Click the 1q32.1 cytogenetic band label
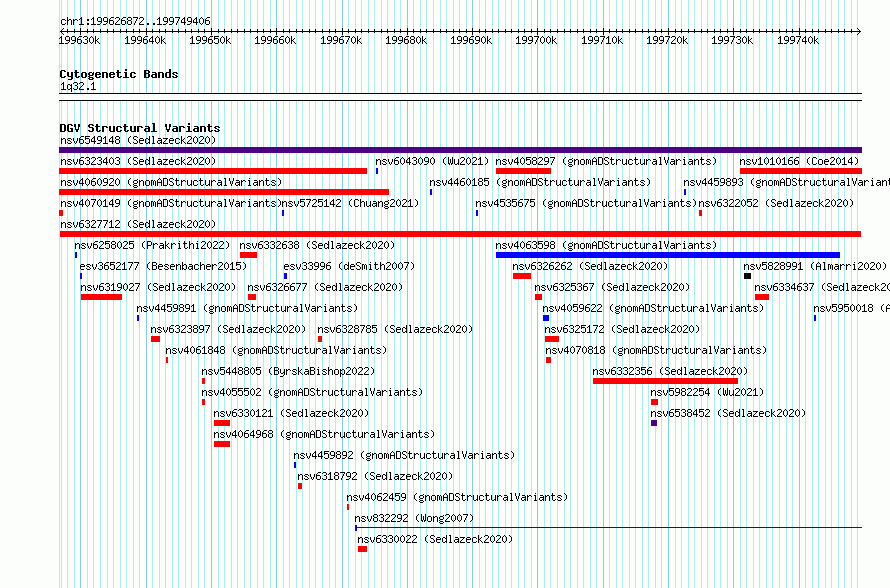 (x=78, y=86)
